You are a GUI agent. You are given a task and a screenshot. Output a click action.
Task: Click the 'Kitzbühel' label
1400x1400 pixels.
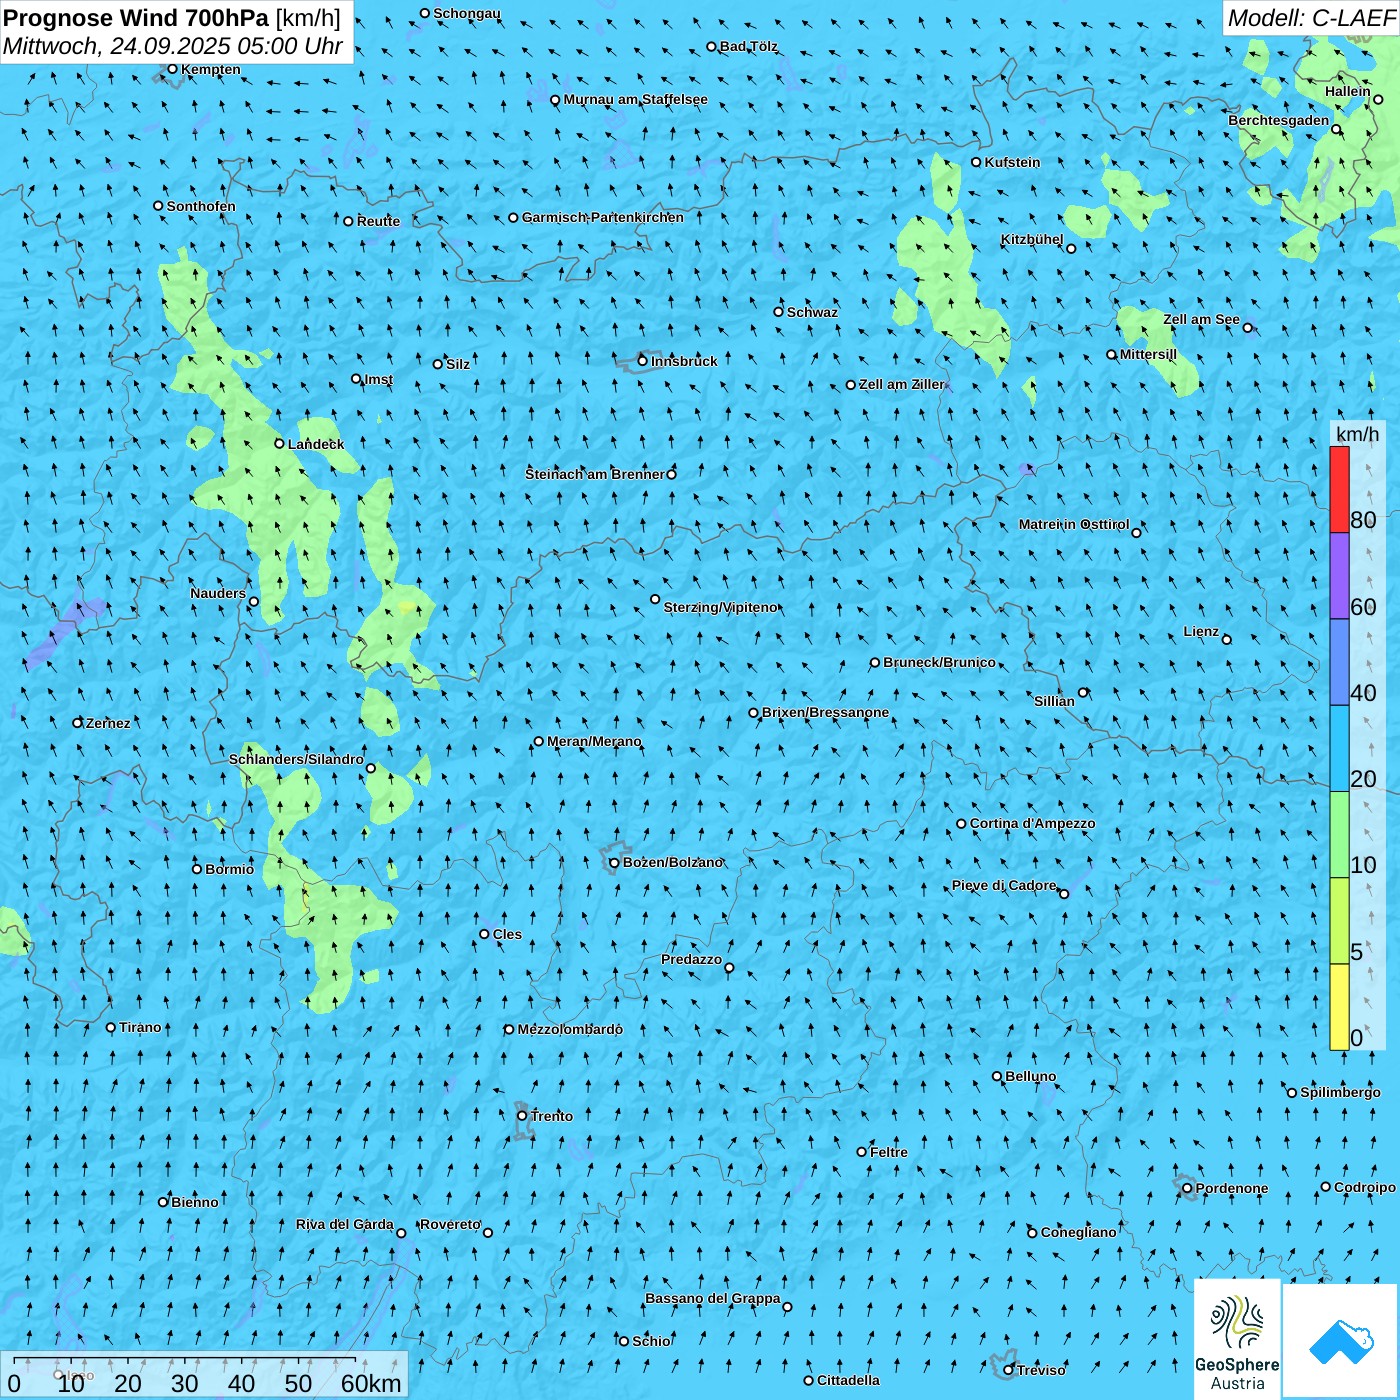pyautogui.click(x=1032, y=239)
